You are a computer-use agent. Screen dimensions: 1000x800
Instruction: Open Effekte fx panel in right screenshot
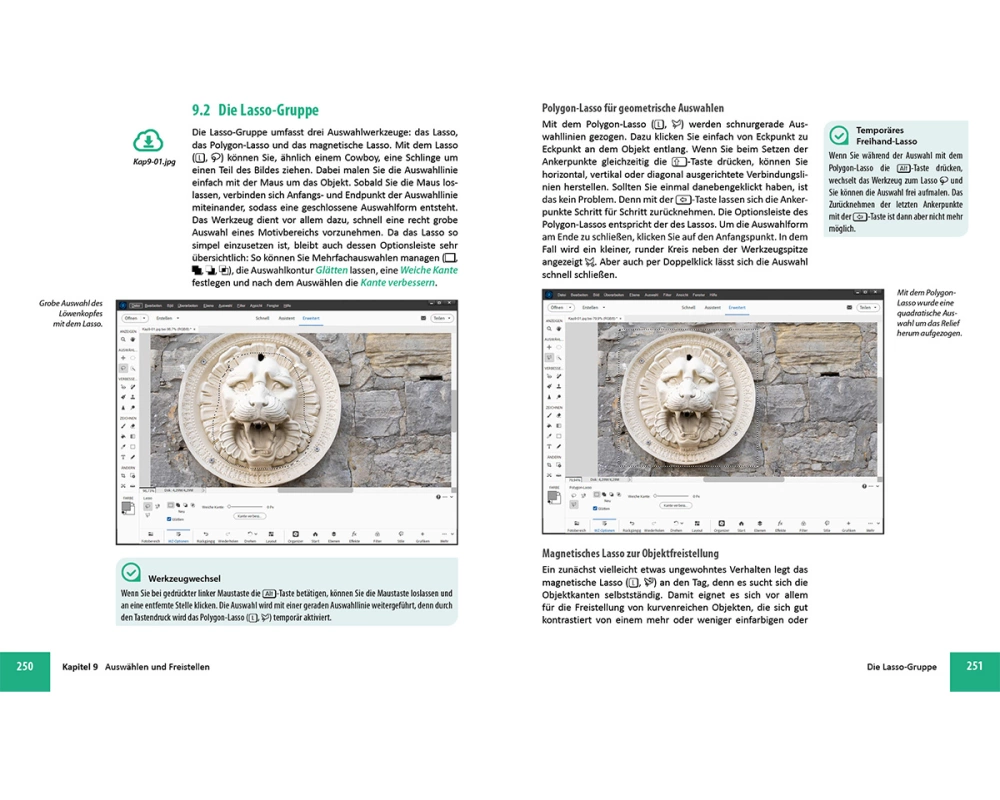coord(778,524)
